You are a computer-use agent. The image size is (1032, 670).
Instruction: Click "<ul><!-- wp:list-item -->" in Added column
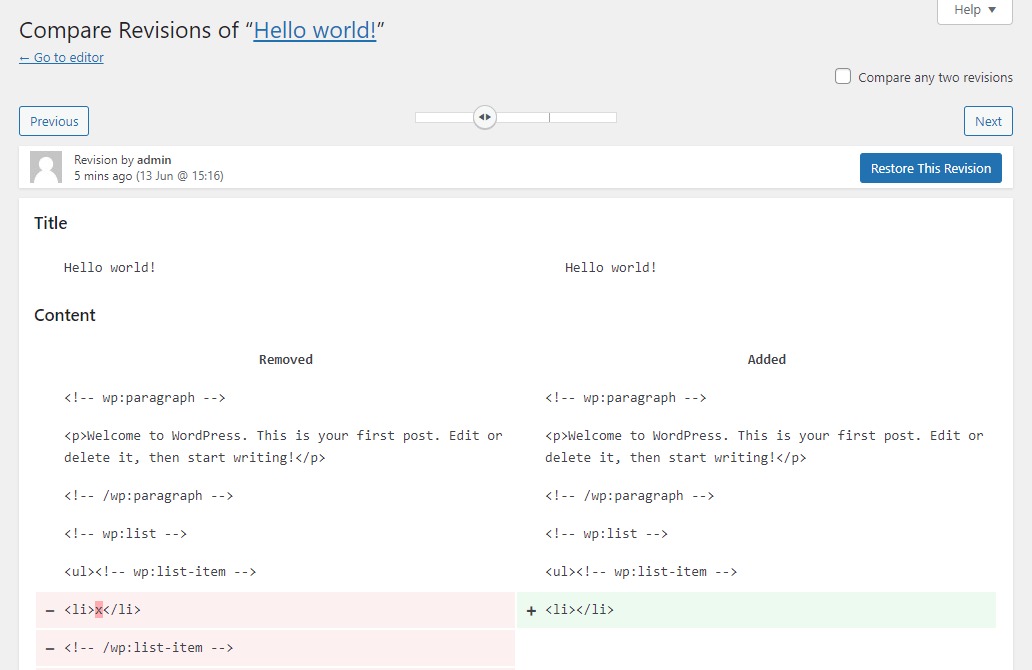point(641,571)
